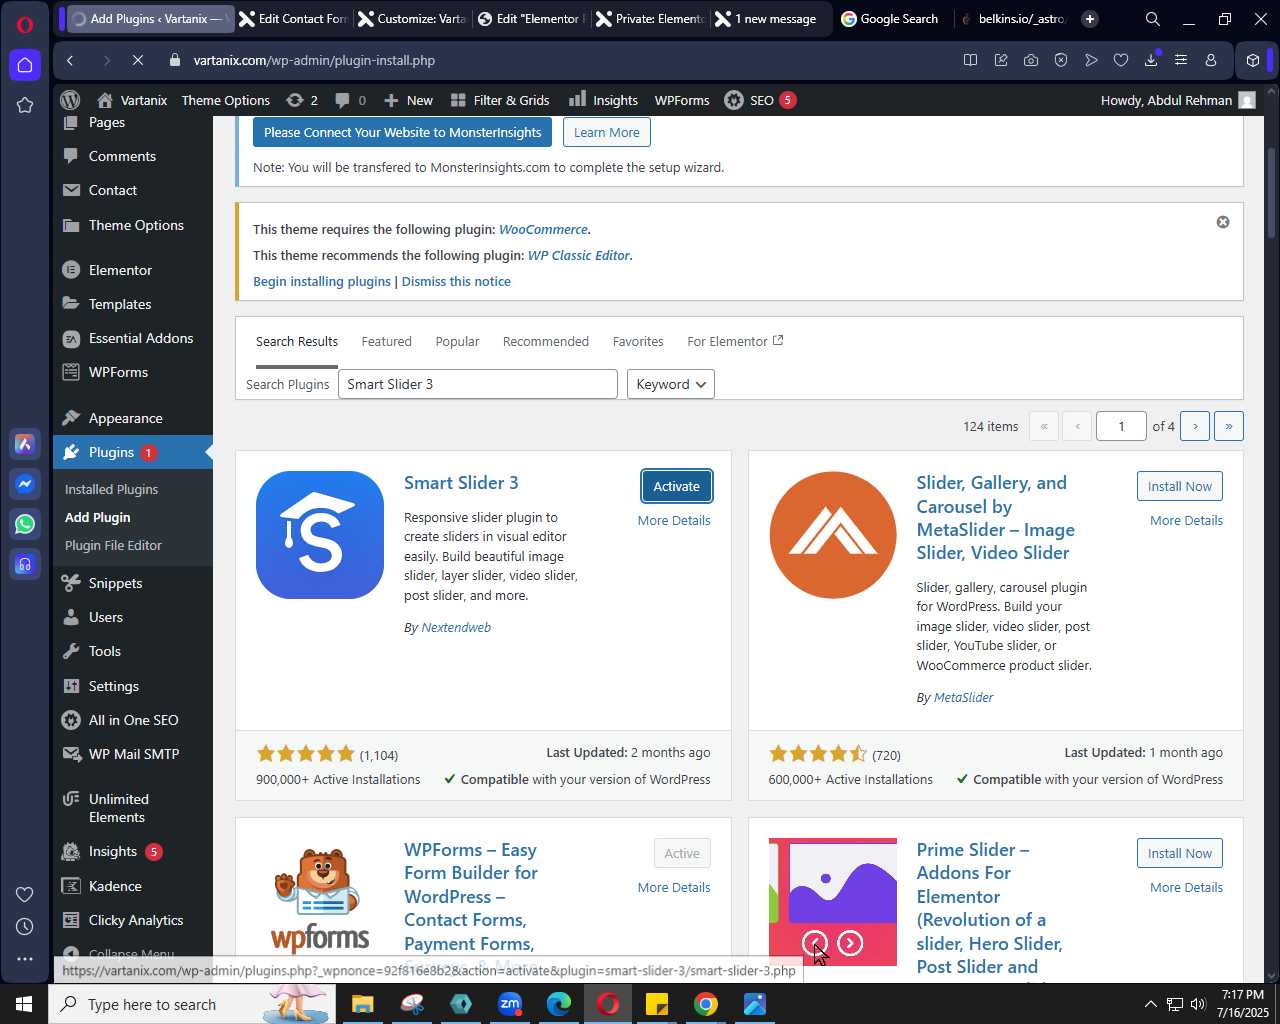This screenshot has width=1280, height=1024.
Task: Go to last page of plugin results
Action: [1229, 426]
